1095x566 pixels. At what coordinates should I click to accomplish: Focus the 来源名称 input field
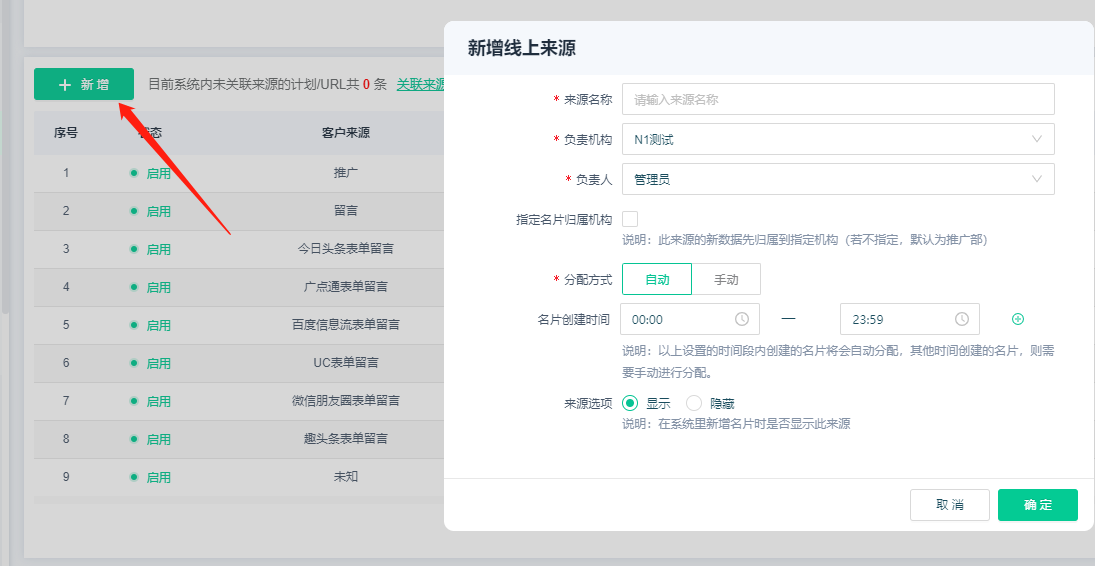click(837, 99)
